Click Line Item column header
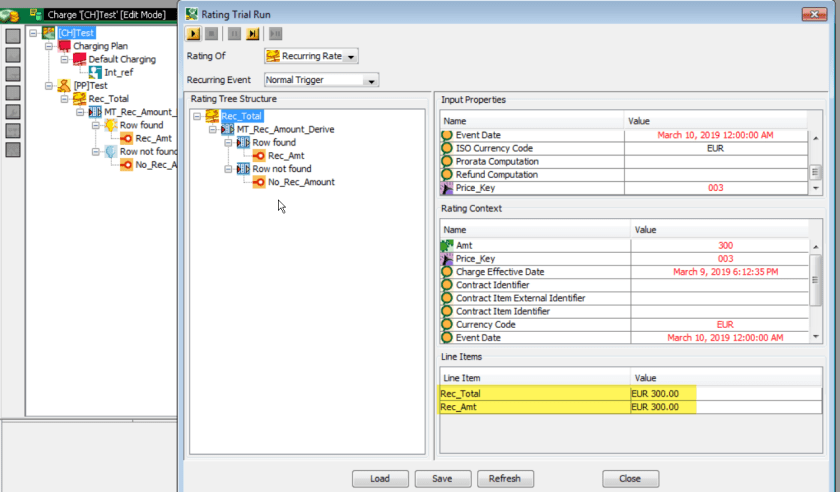This screenshot has height=492, width=840. click(x=535, y=378)
